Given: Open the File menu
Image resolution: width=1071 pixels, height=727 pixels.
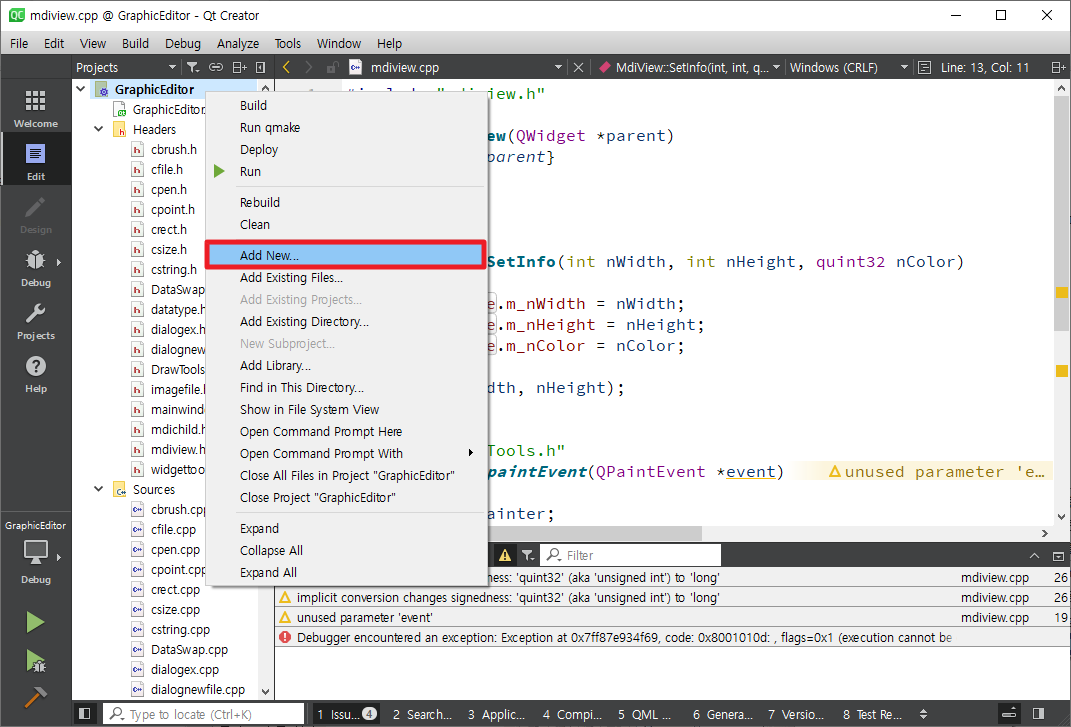Looking at the screenshot, I should click(x=19, y=43).
